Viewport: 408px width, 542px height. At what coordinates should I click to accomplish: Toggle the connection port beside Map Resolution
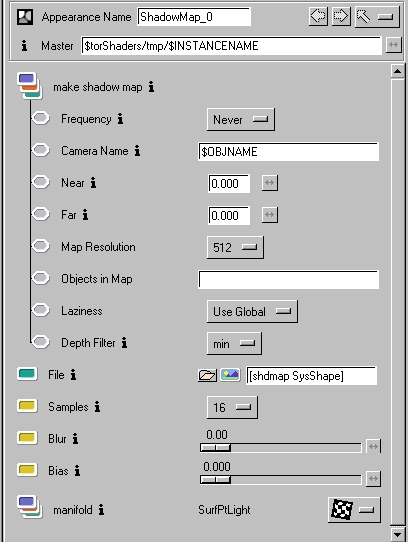pos(41,246)
